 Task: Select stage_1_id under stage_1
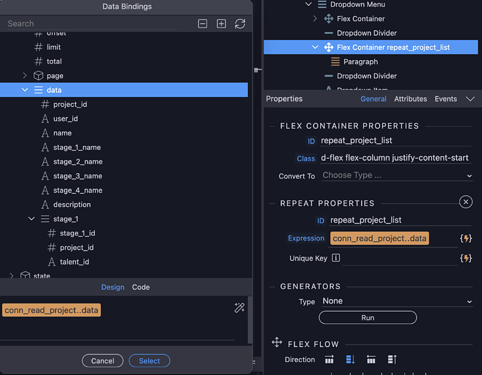[77, 233]
